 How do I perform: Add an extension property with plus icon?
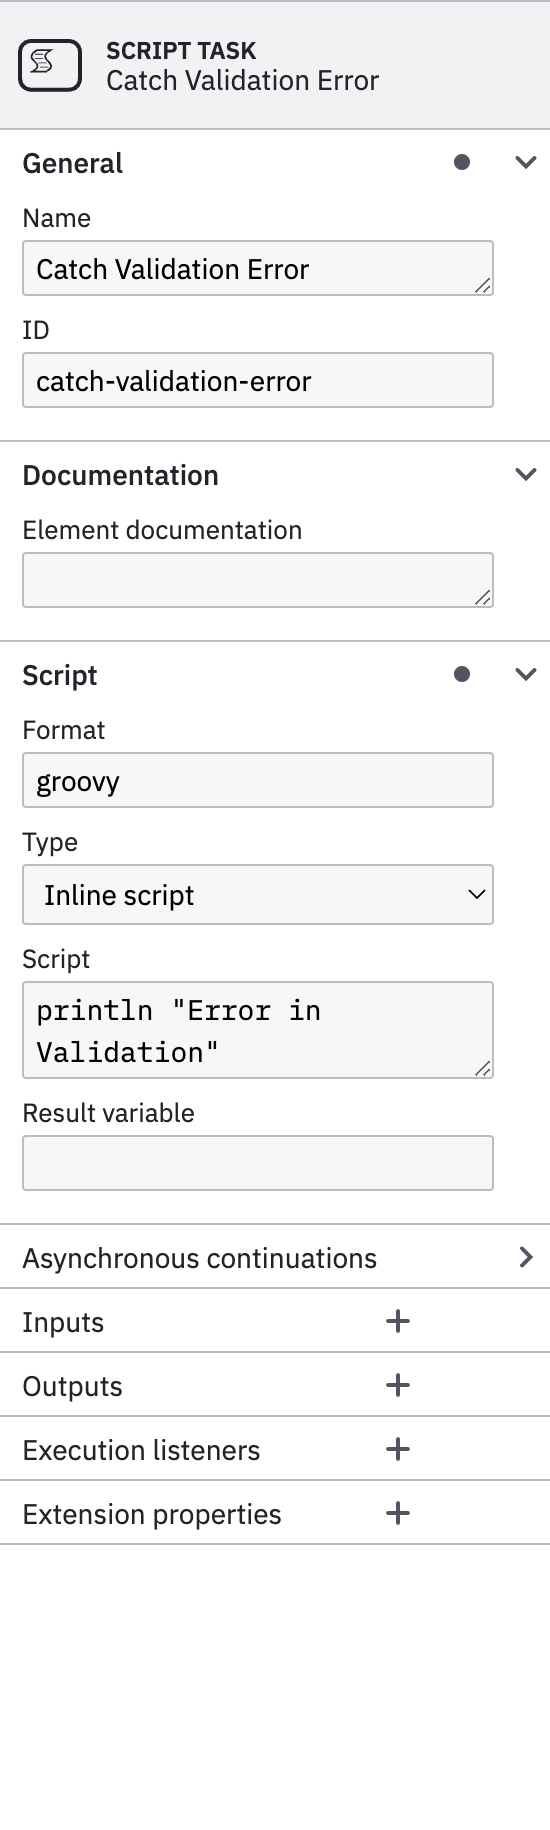click(398, 1513)
